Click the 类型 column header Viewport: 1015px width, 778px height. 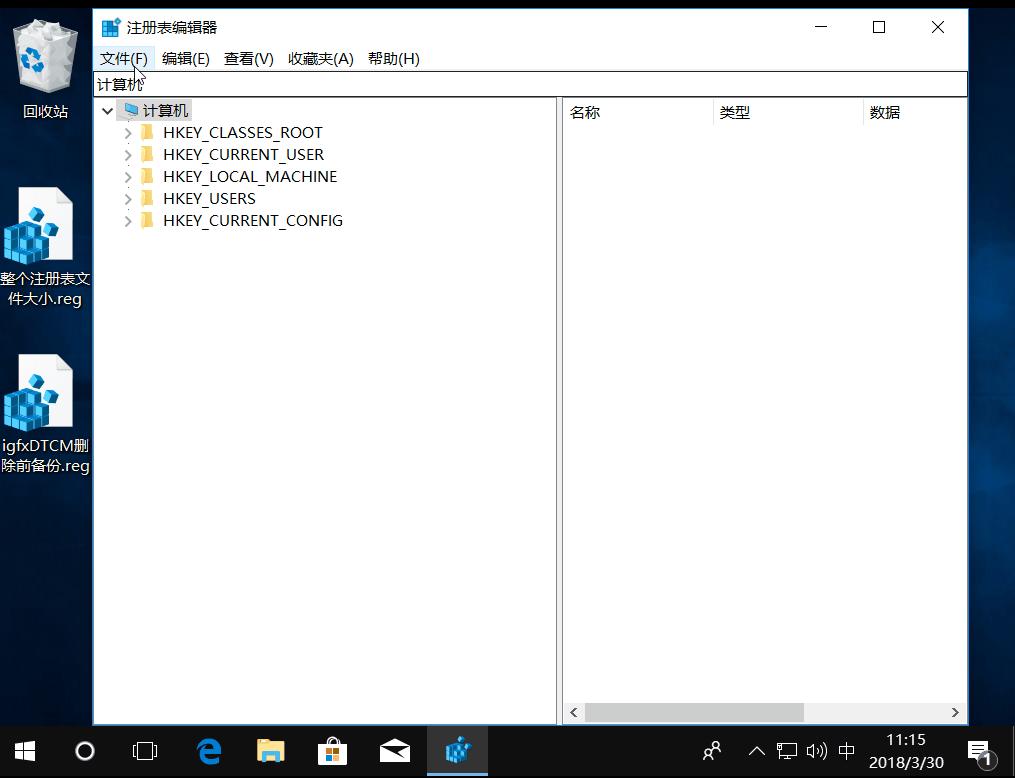pos(735,112)
